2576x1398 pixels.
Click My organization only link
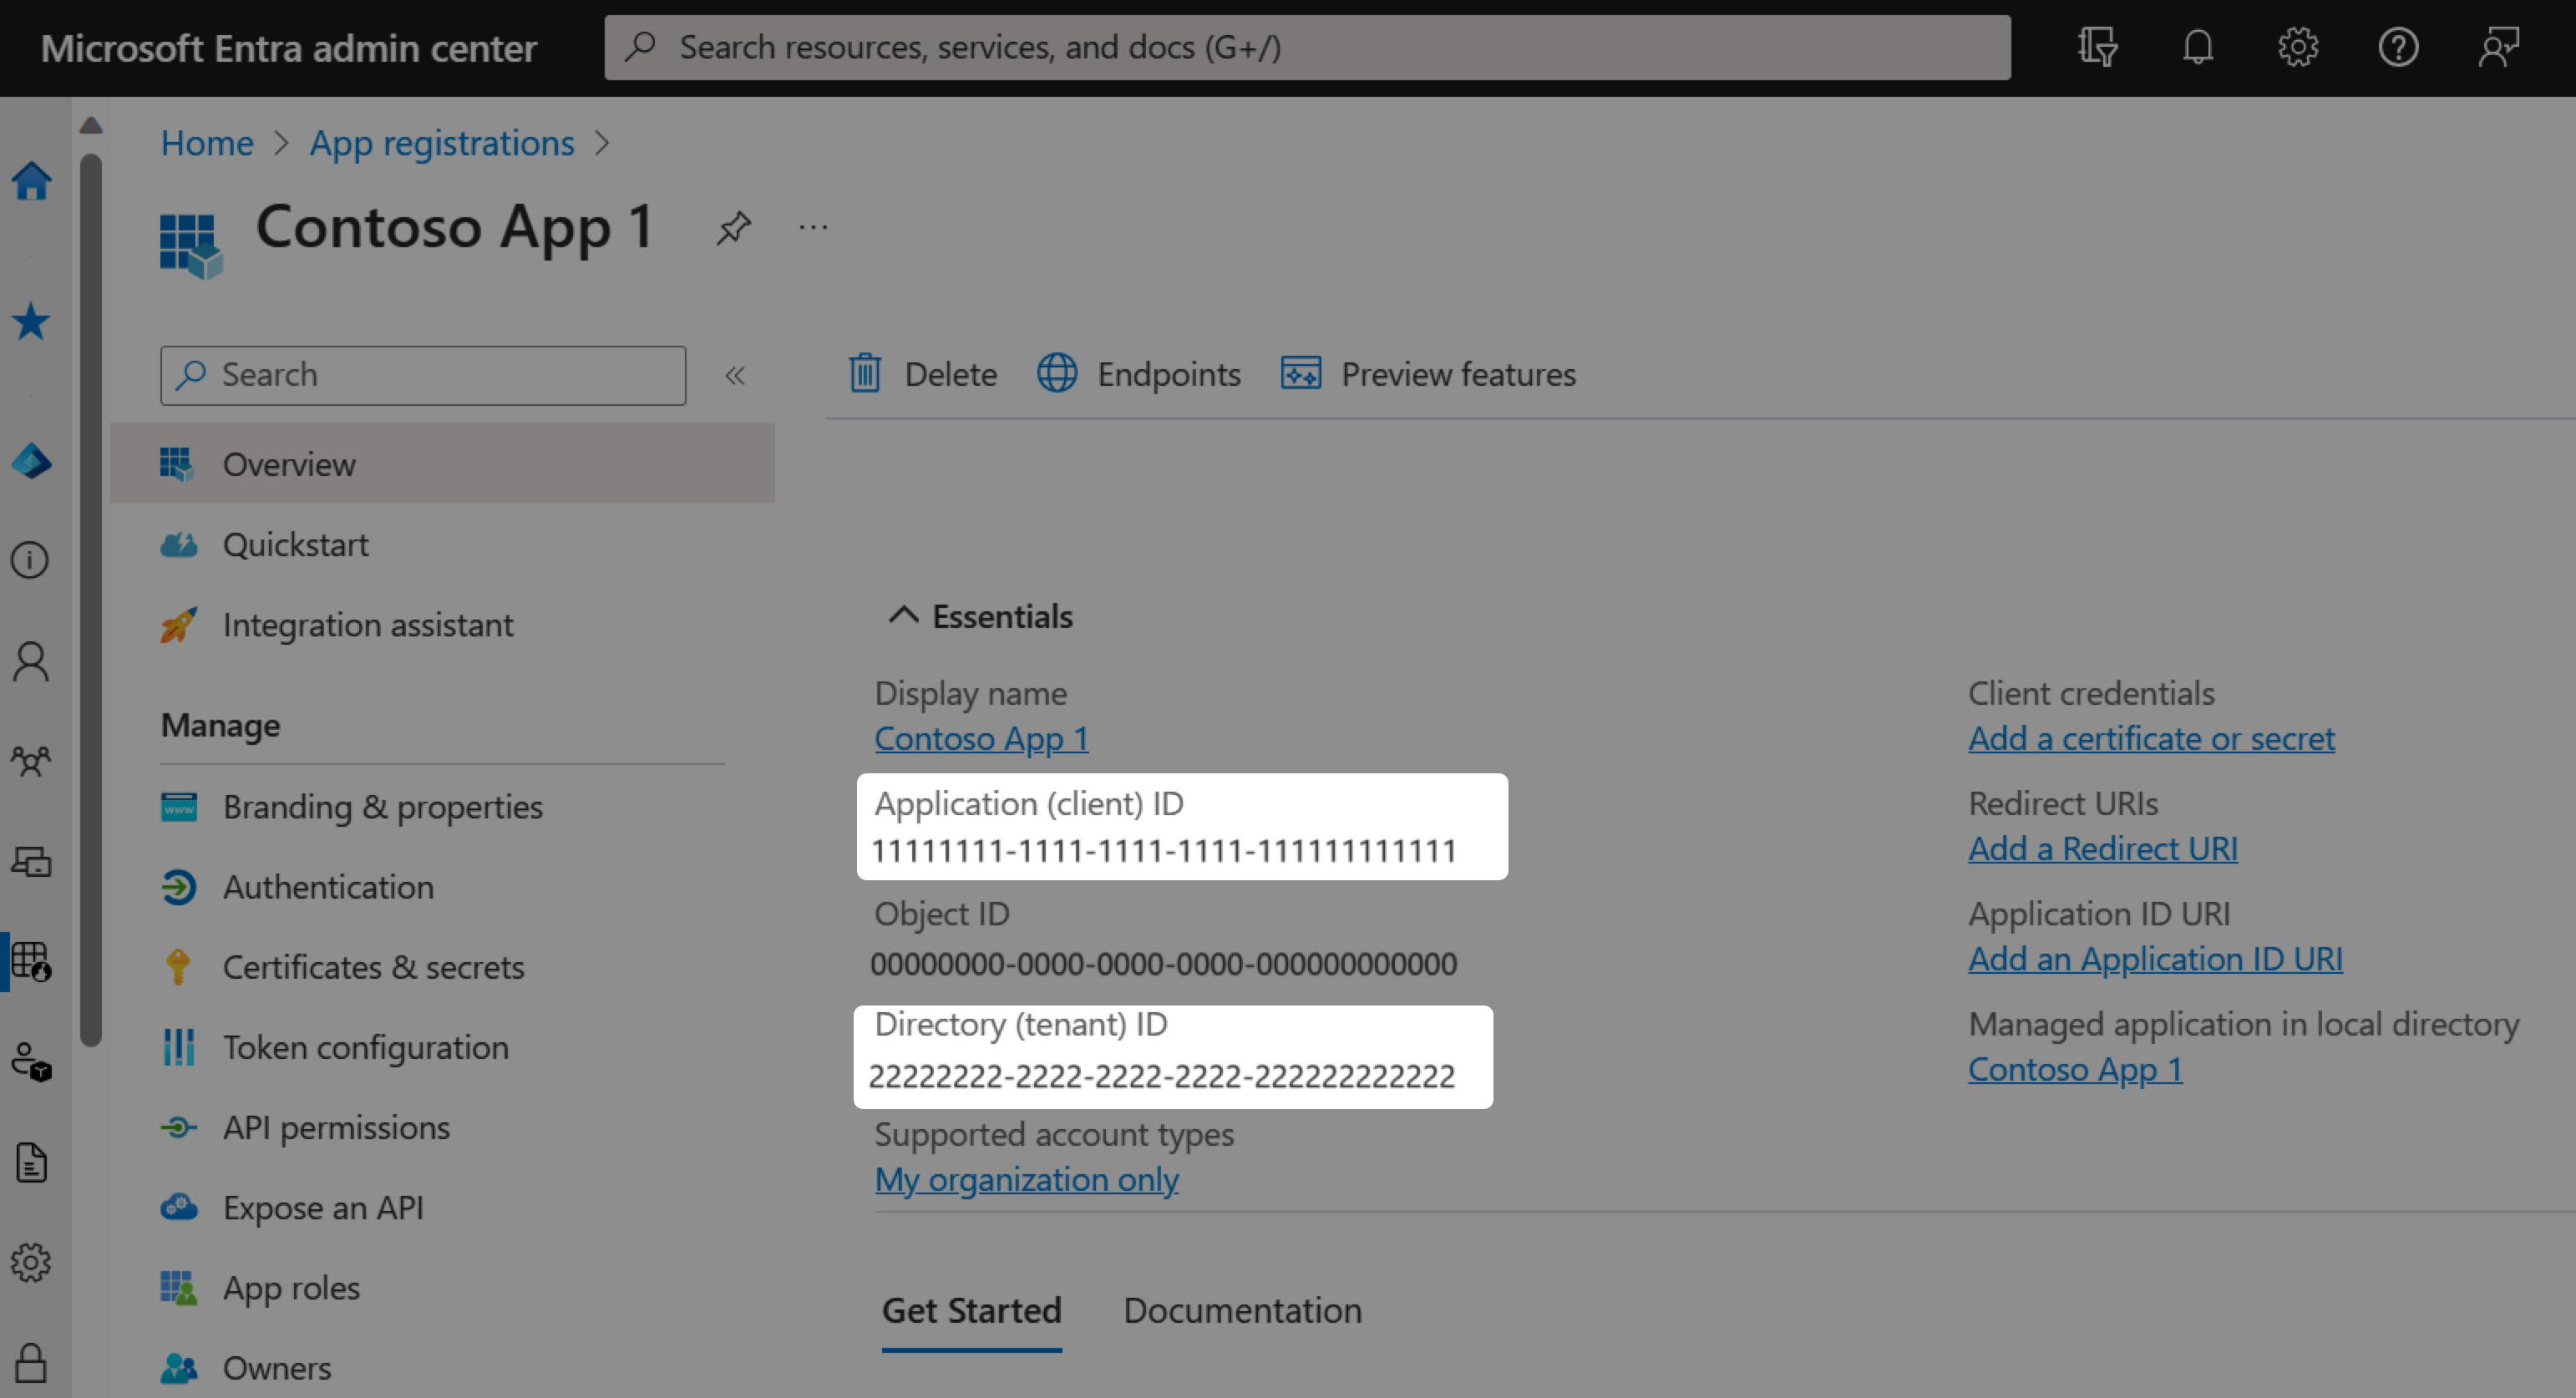(x=1027, y=1179)
